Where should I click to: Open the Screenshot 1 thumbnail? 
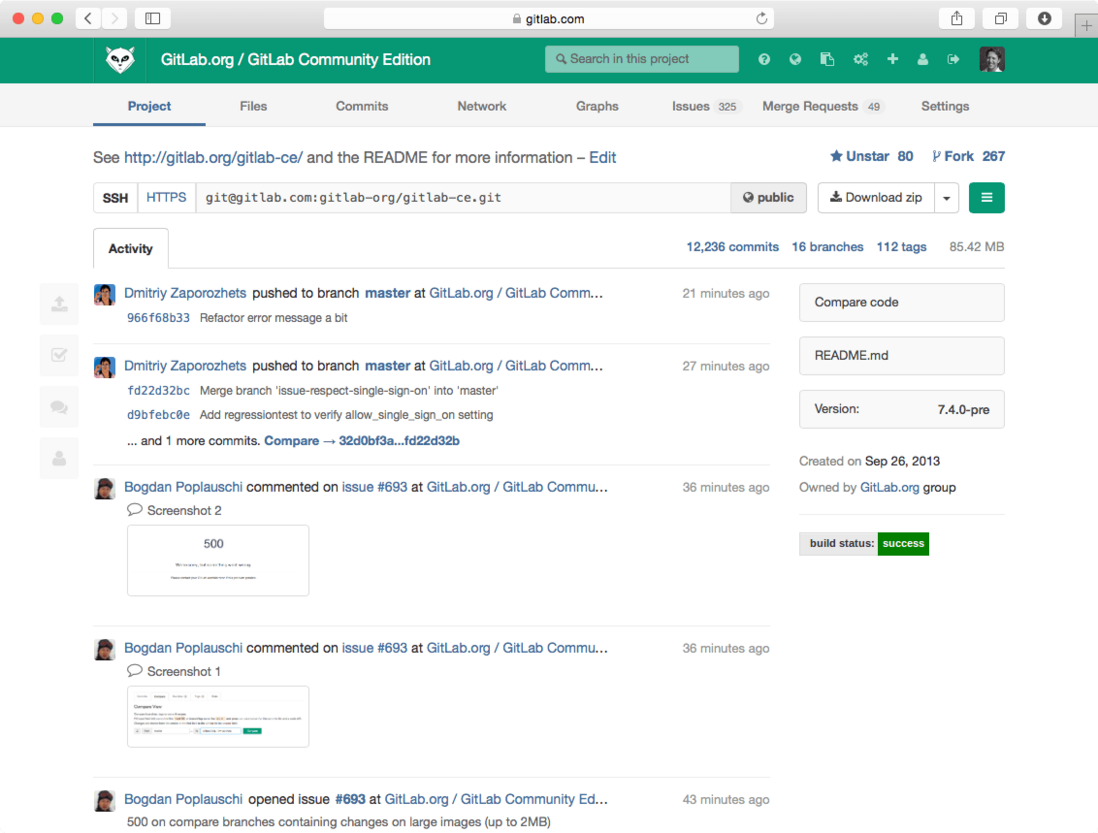pos(218,717)
